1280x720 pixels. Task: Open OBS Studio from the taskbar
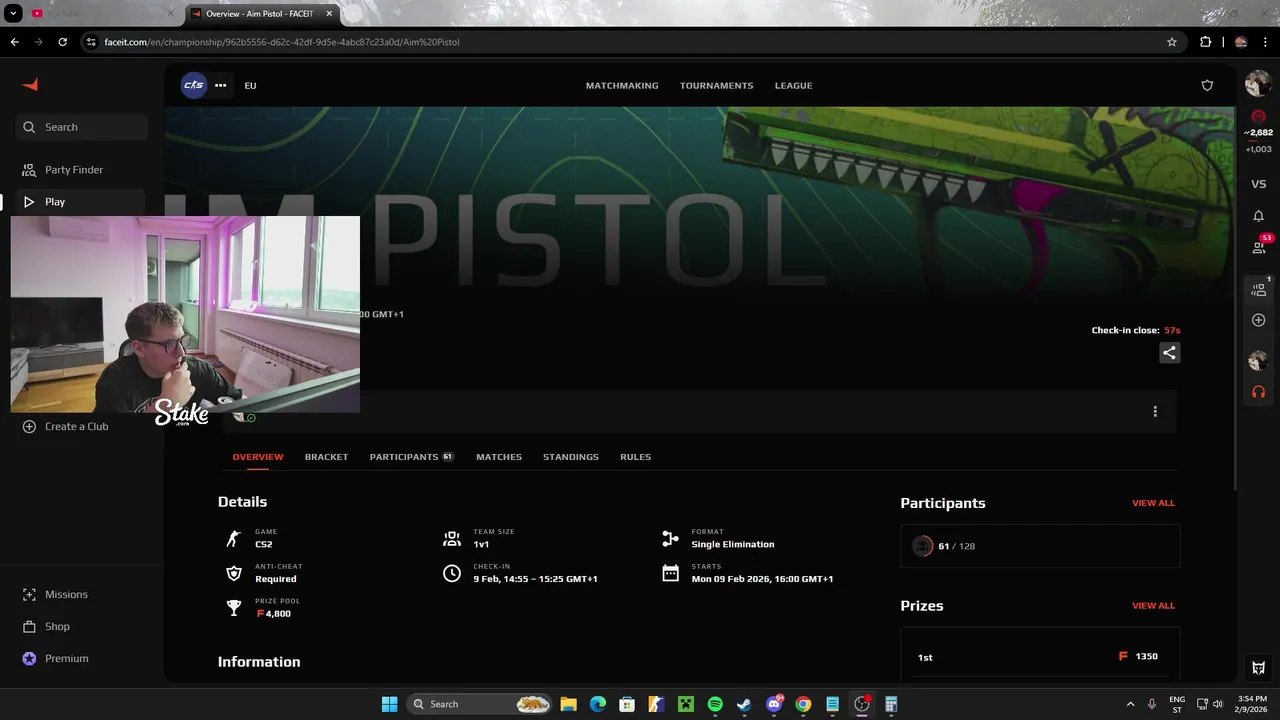pyautogui.click(x=861, y=704)
